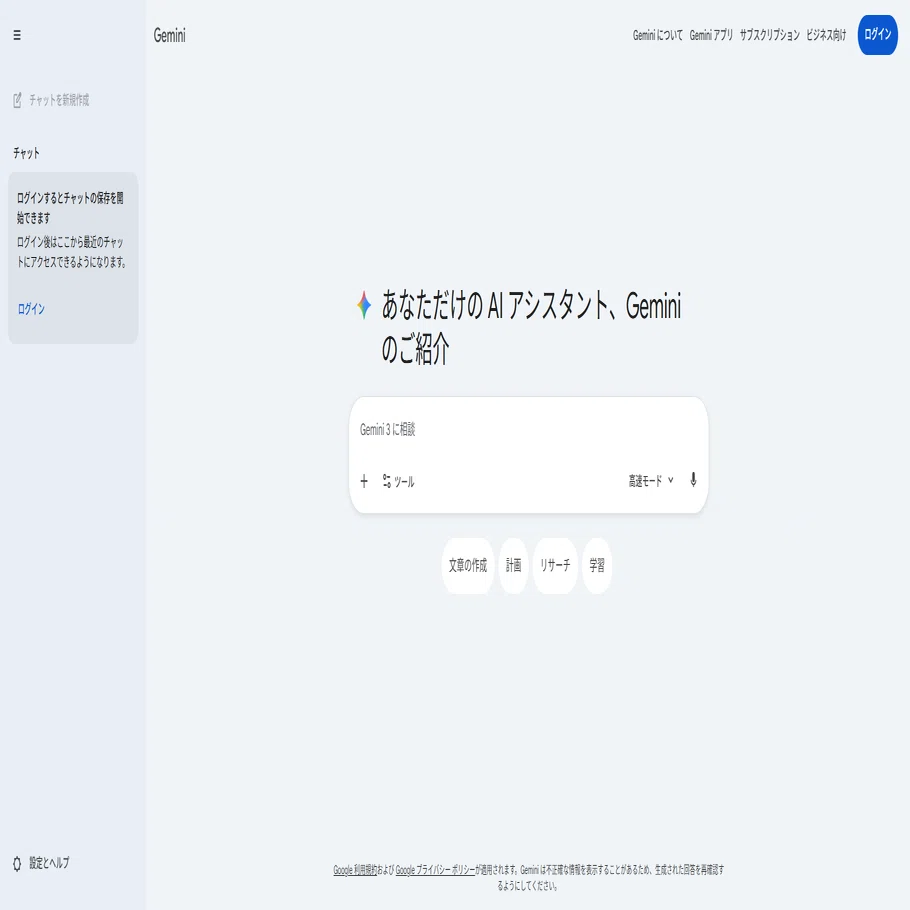Viewport: 910px width, 910px height.
Task: Expand the 高速モード model dropdown
Action: (x=651, y=481)
